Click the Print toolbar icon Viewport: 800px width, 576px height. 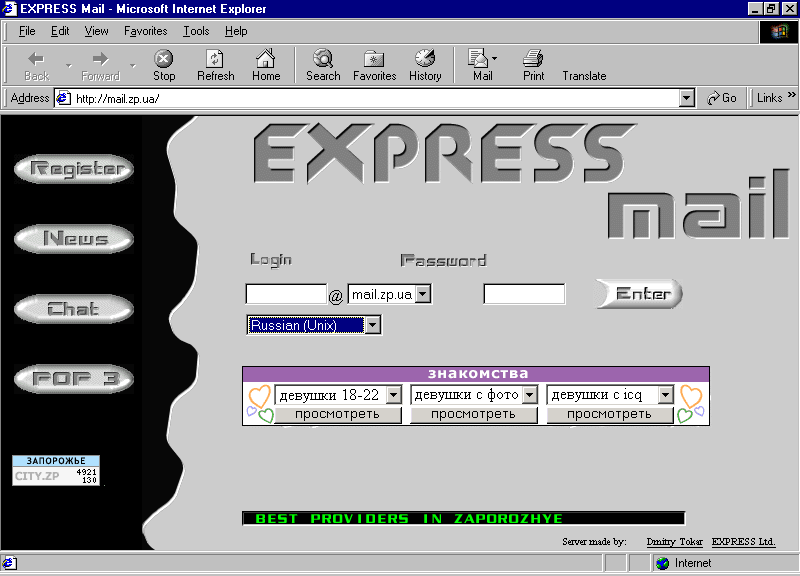click(533, 66)
